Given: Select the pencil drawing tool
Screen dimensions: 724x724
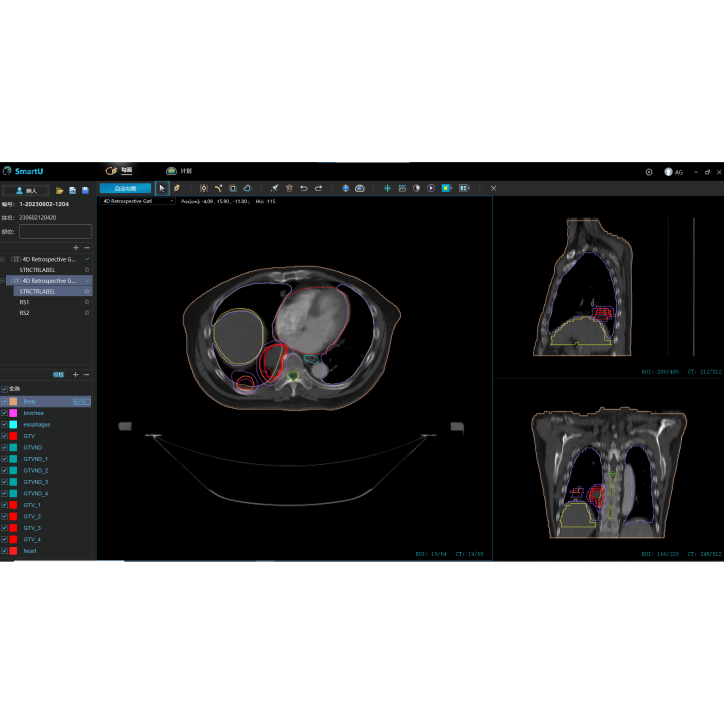Looking at the screenshot, I should 177,188.
